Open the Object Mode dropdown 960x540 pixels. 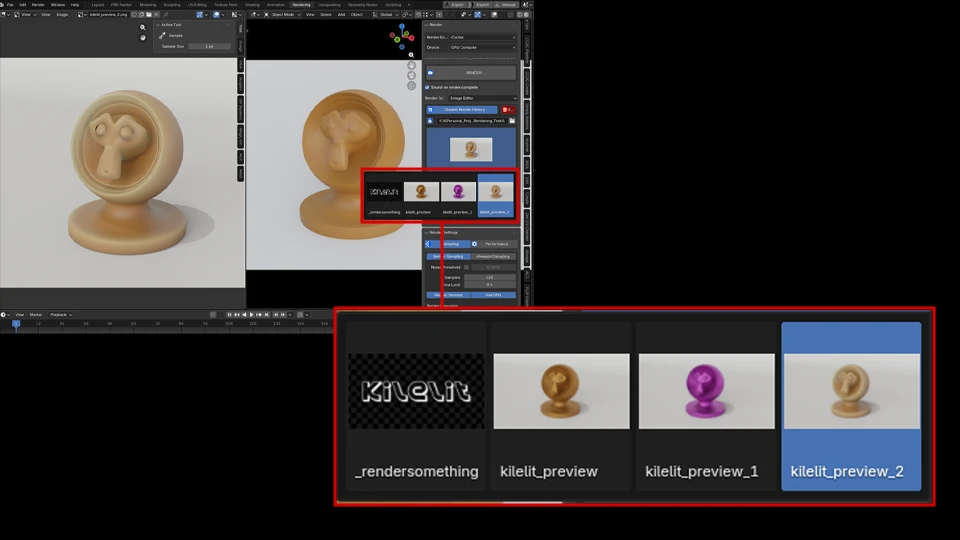283,14
